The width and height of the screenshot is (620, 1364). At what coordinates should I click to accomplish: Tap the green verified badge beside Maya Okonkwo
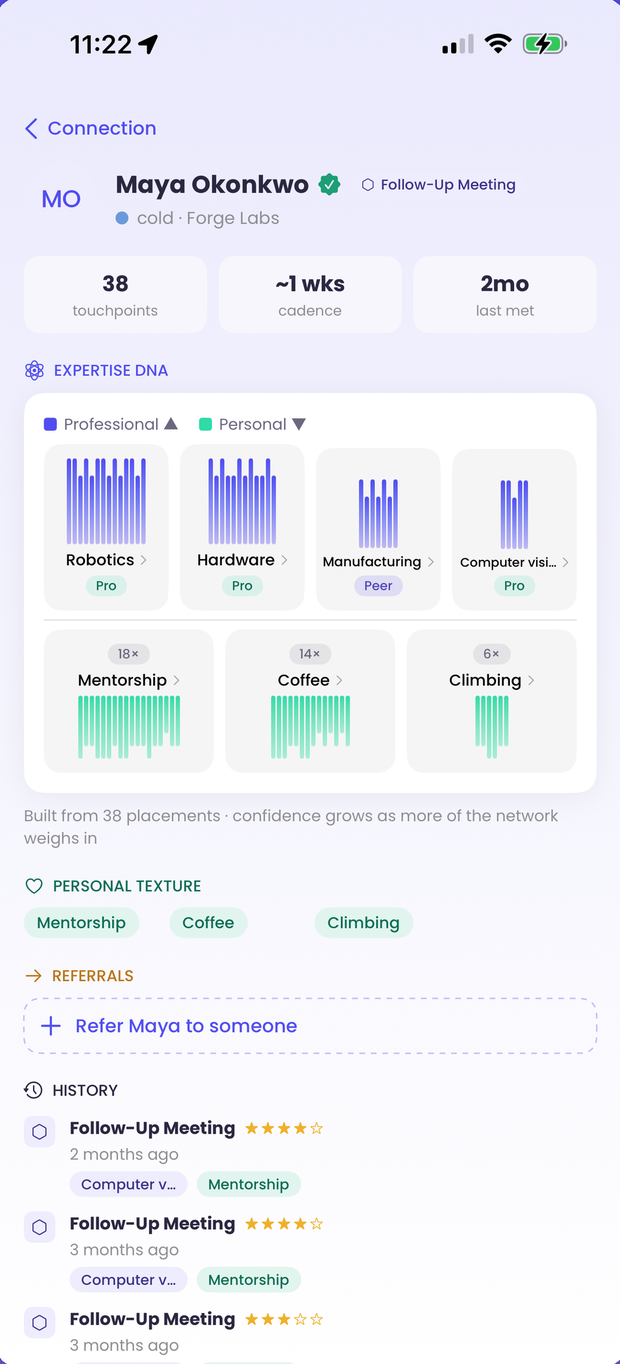coord(329,184)
